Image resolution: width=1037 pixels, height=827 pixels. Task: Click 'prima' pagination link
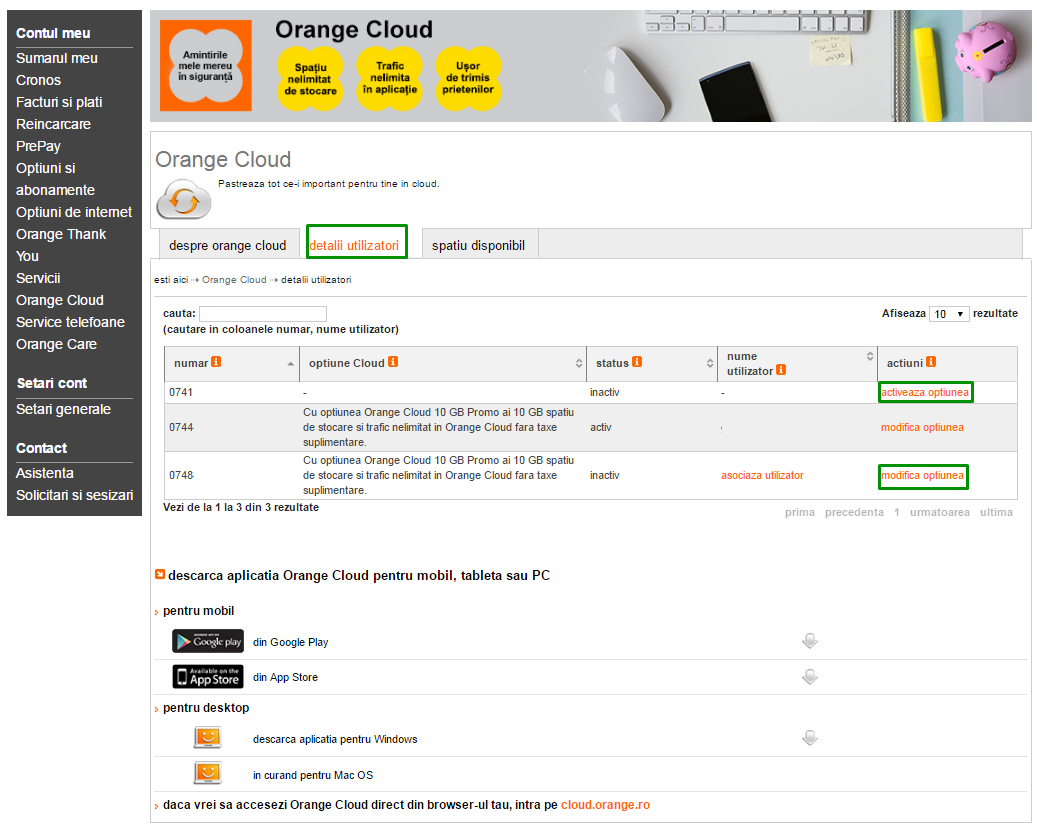coord(800,512)
